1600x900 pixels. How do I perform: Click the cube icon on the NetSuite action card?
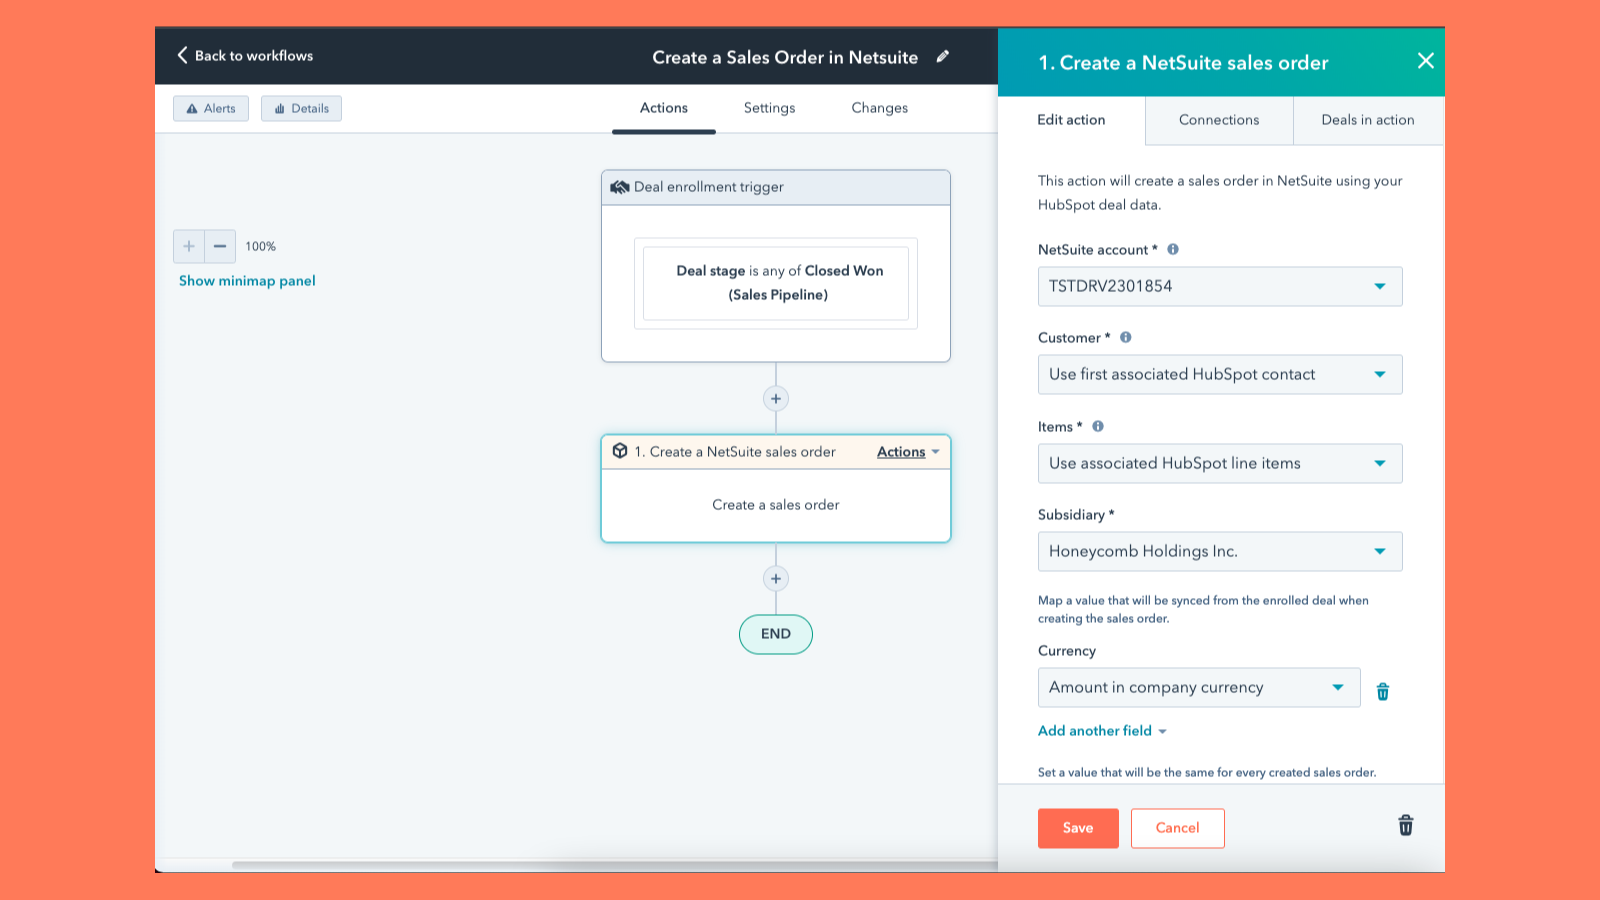619,451
